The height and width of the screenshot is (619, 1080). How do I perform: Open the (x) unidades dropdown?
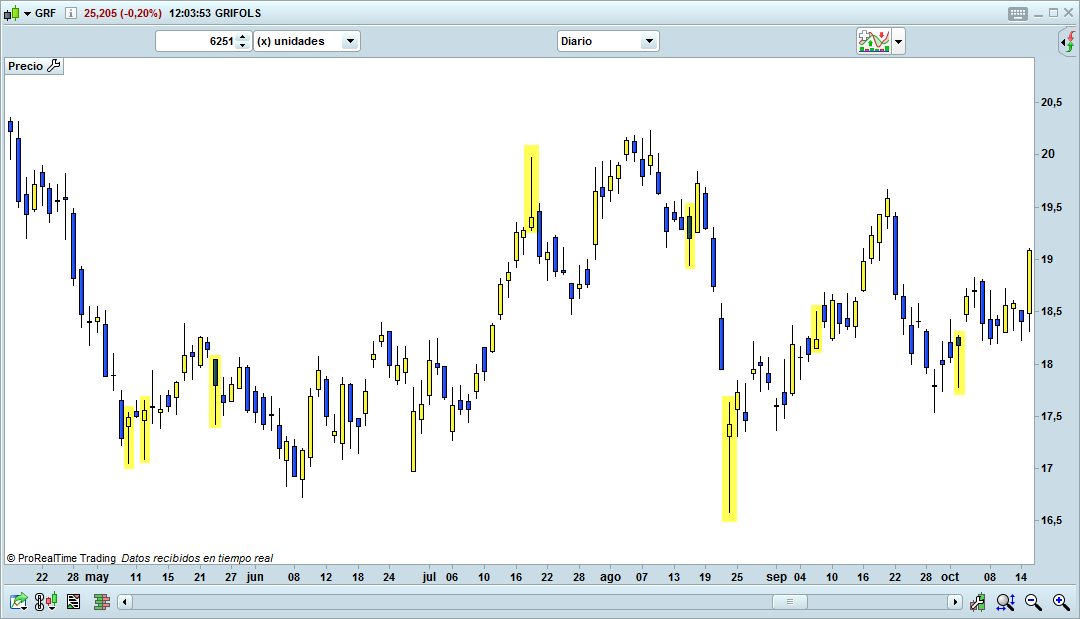[348, 41]
